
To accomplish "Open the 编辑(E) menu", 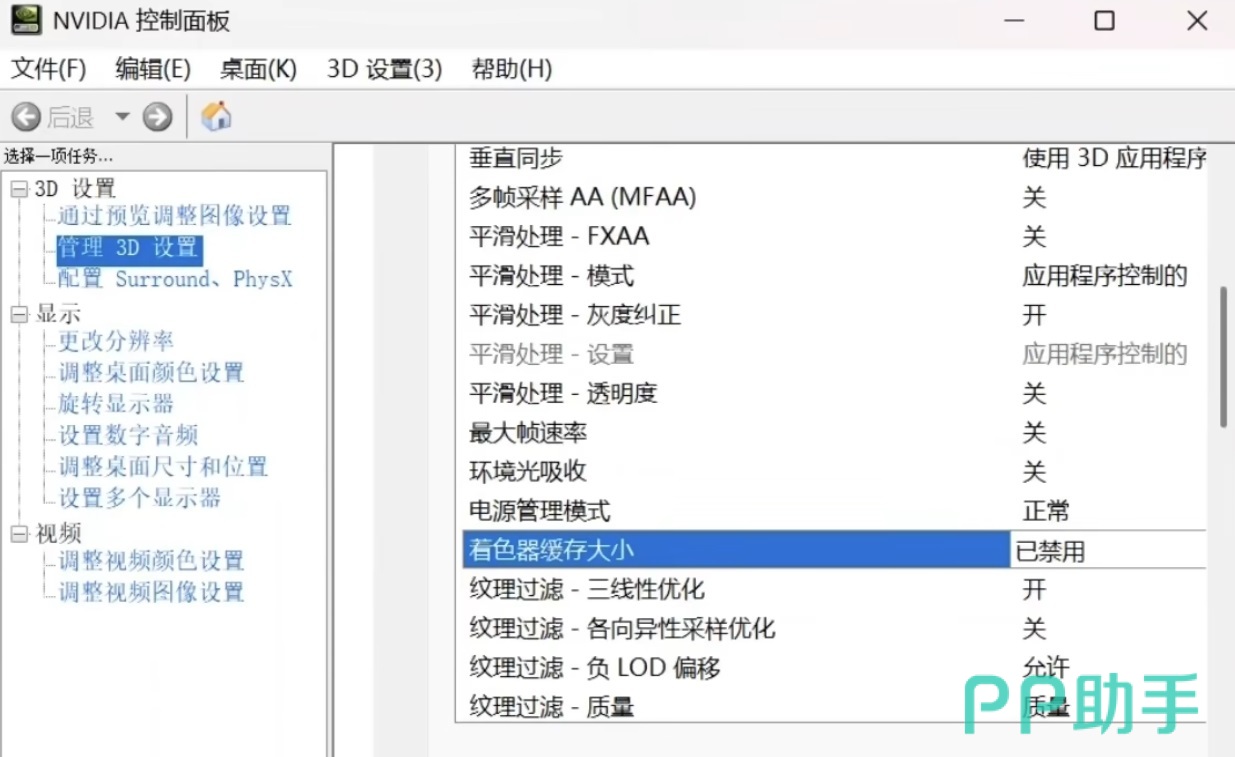I will pos(153,69).
